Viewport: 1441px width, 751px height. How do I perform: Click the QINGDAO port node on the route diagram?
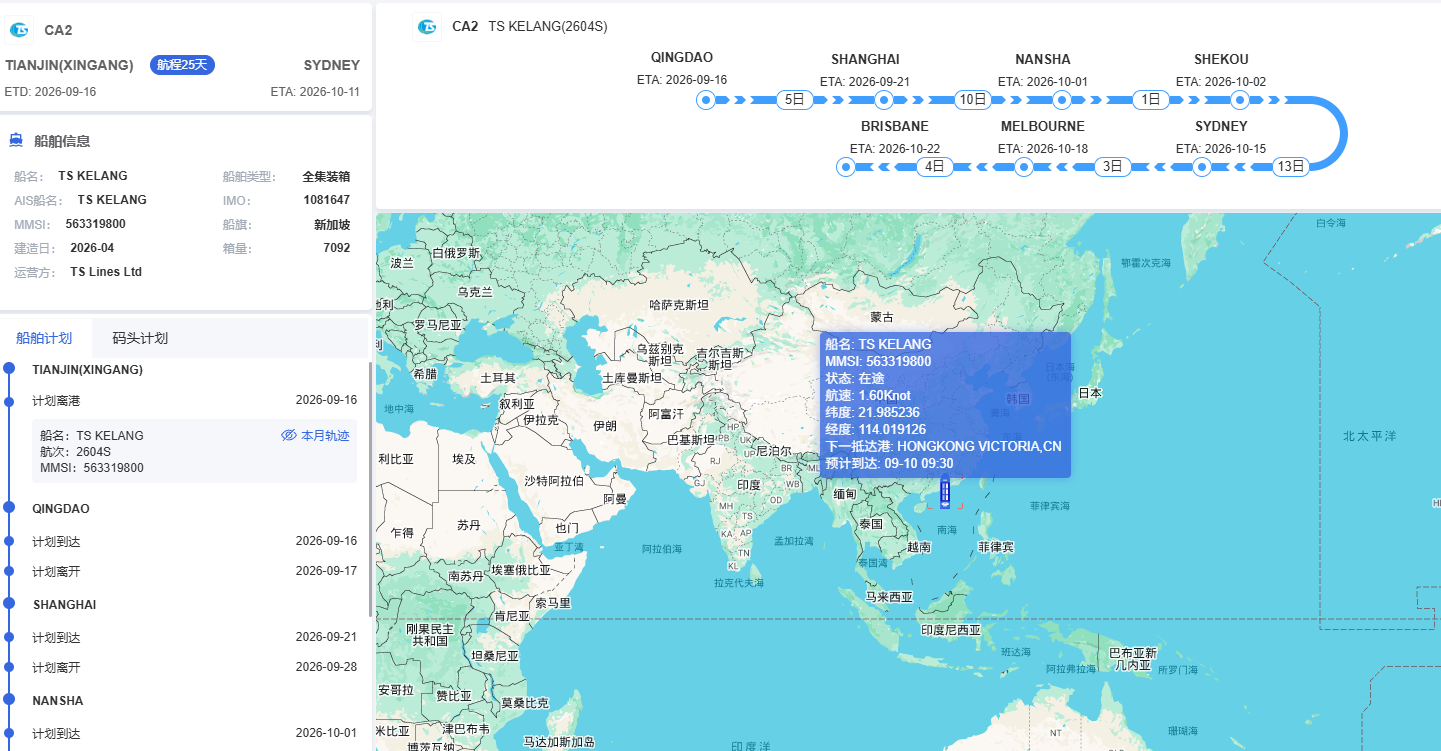[x=706, y=100]
